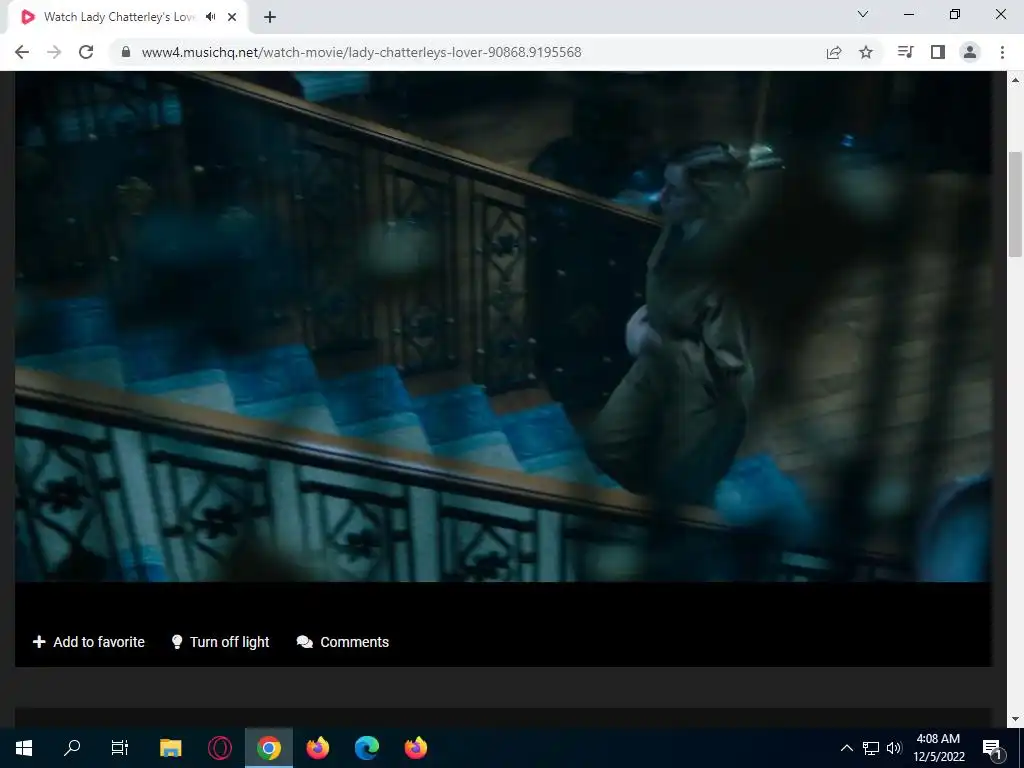The width and height of the screenshot is (1024, 768).
Task: Click scrollbar down arrow
Action: 1015,719
